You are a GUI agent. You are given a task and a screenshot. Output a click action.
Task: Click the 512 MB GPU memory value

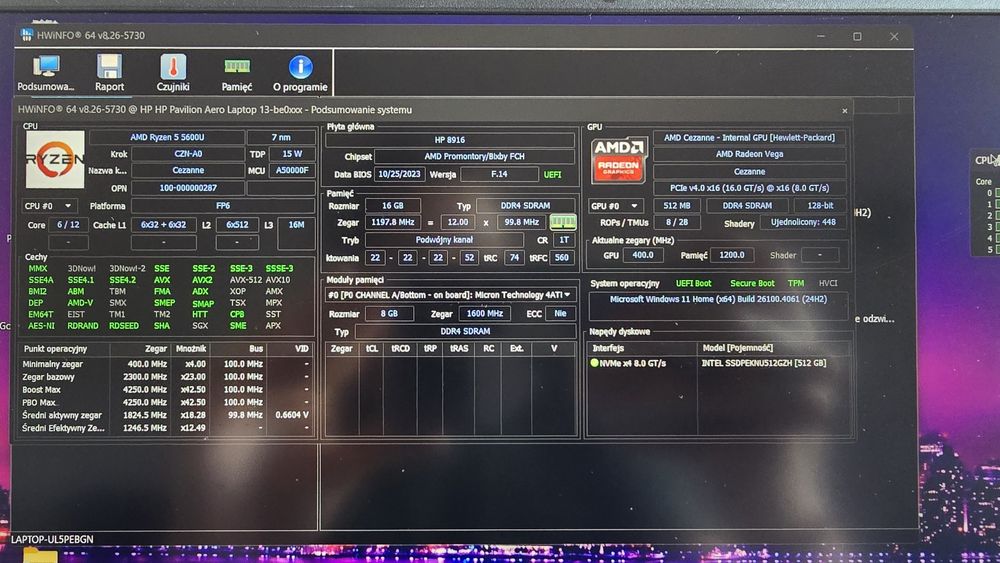coord(677,206)
